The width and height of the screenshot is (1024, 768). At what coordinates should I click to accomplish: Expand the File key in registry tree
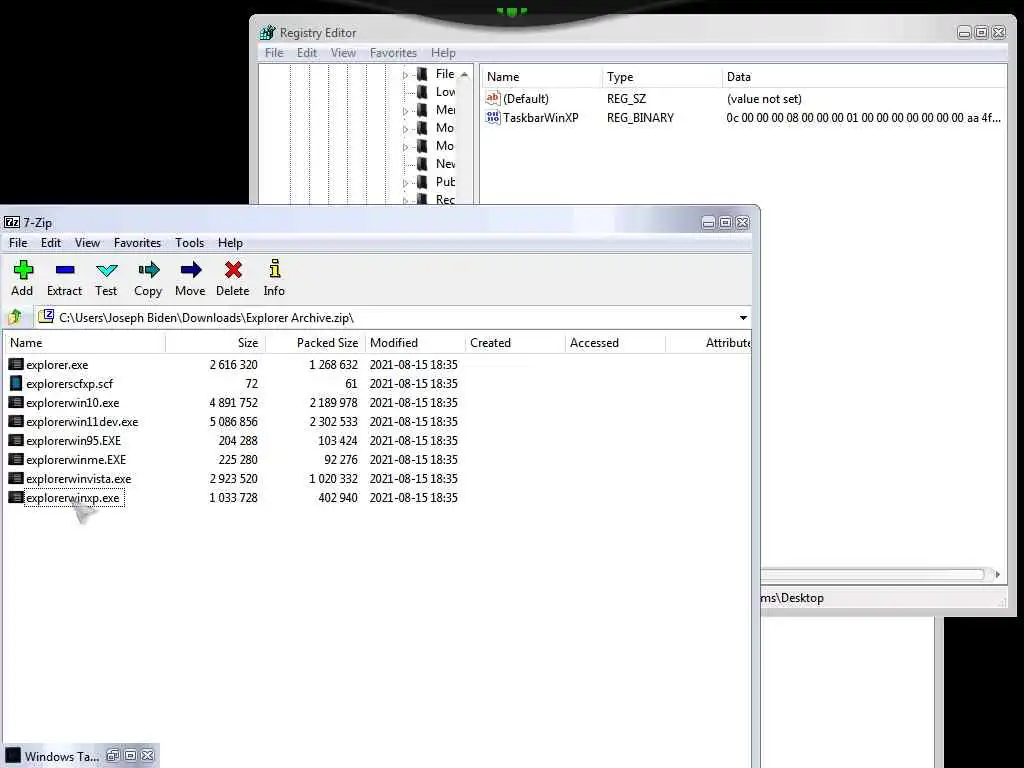[405, 75]
